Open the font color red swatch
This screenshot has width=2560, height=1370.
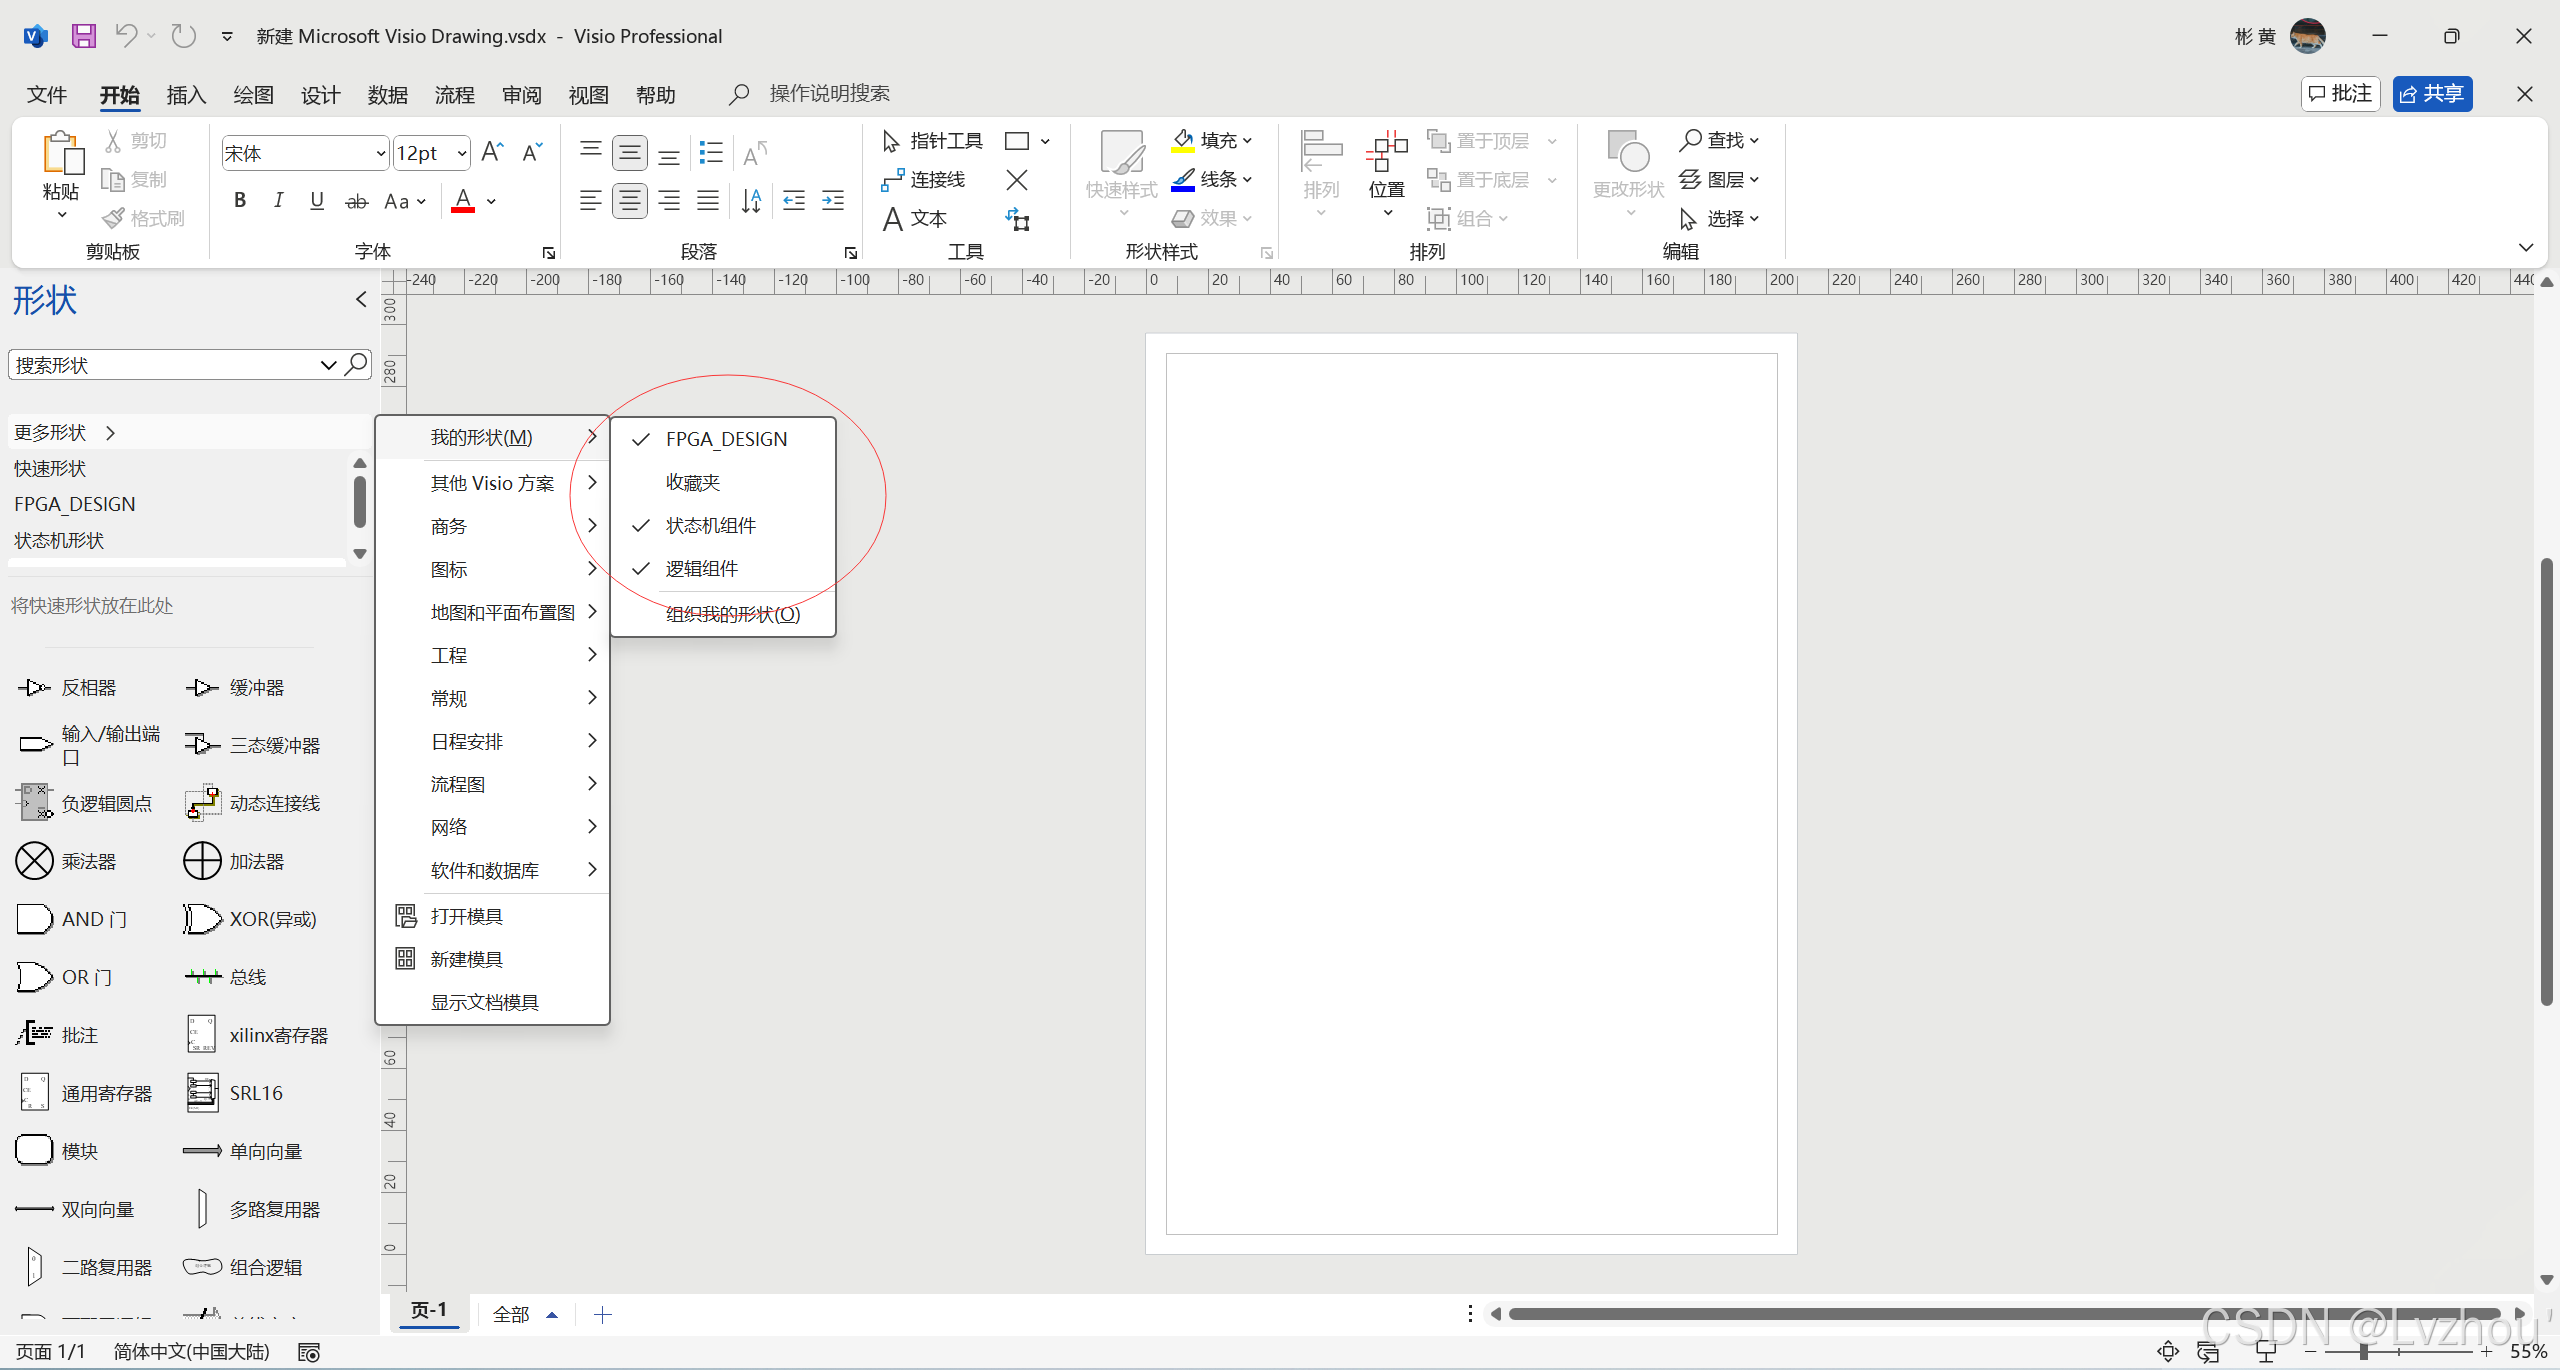(463, 201)
